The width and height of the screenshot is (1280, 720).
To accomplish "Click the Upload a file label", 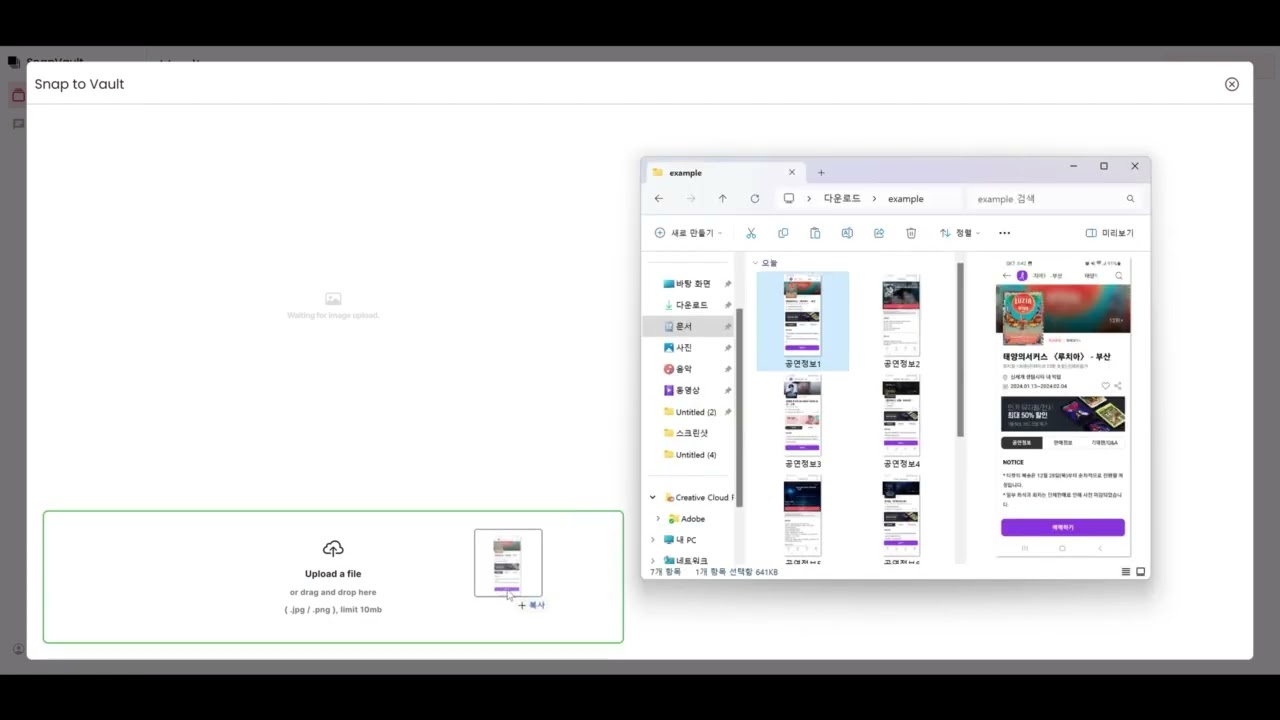I will point(333,574).
